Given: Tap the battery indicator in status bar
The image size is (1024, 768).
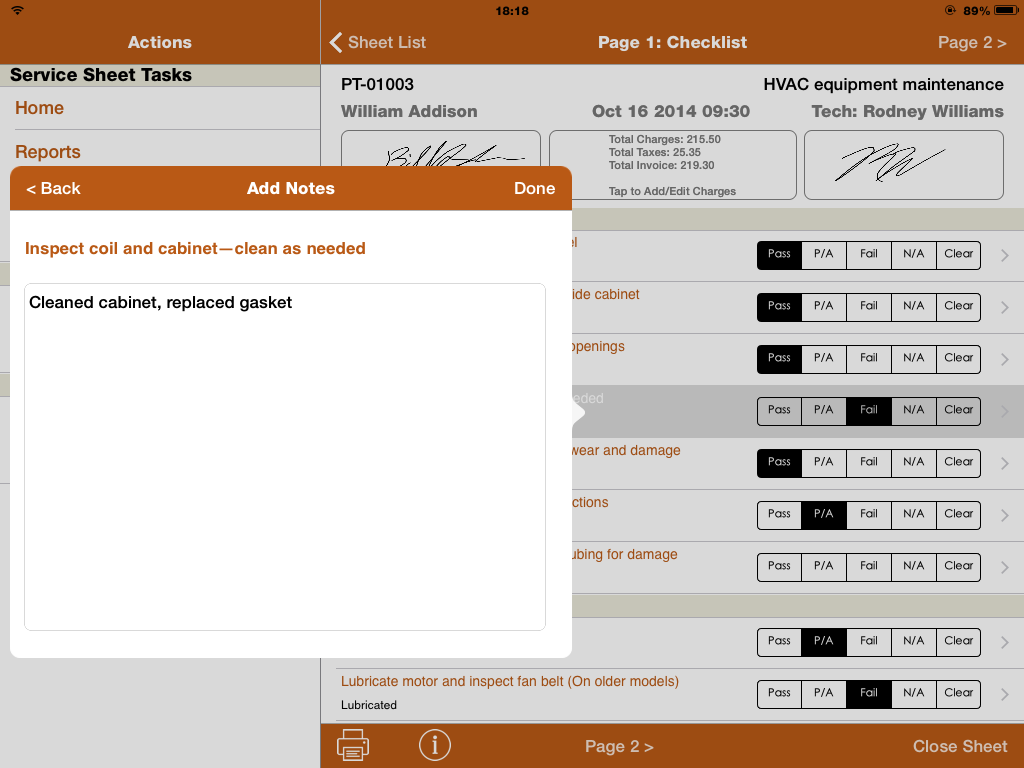Looking at the screenshot, I should tap(990, 10).
